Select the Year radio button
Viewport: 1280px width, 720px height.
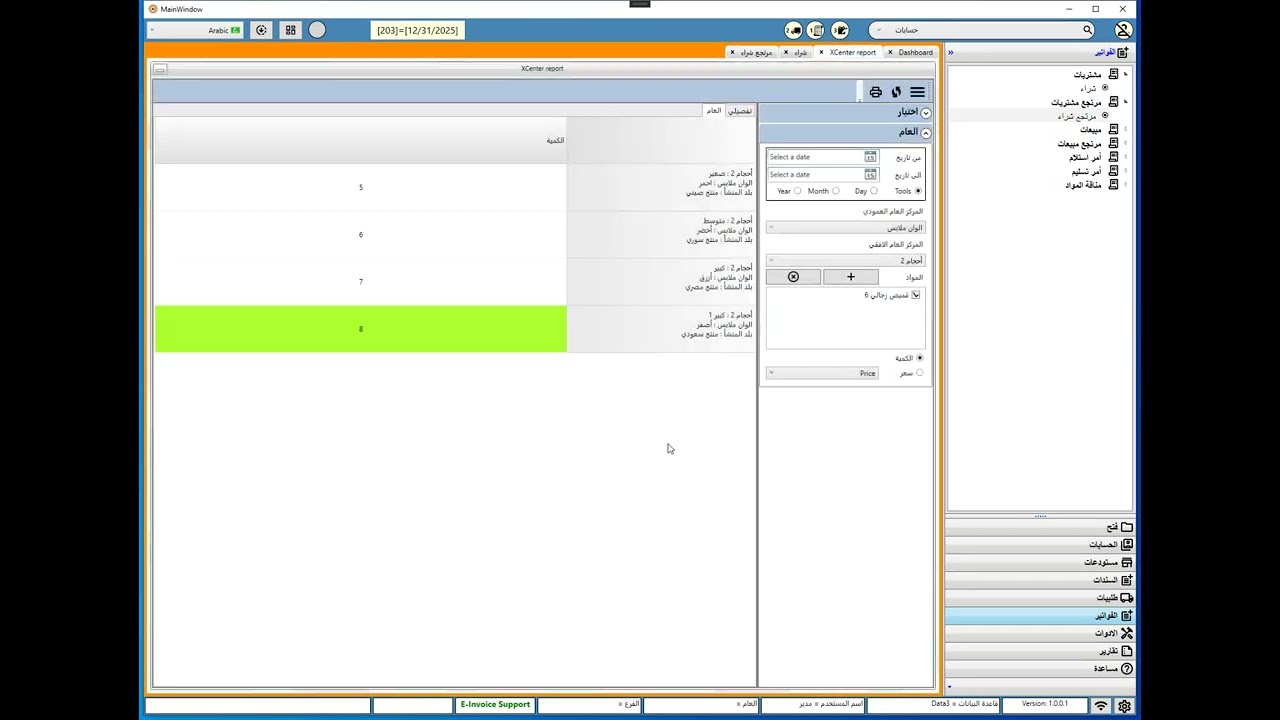coord(797,191)
